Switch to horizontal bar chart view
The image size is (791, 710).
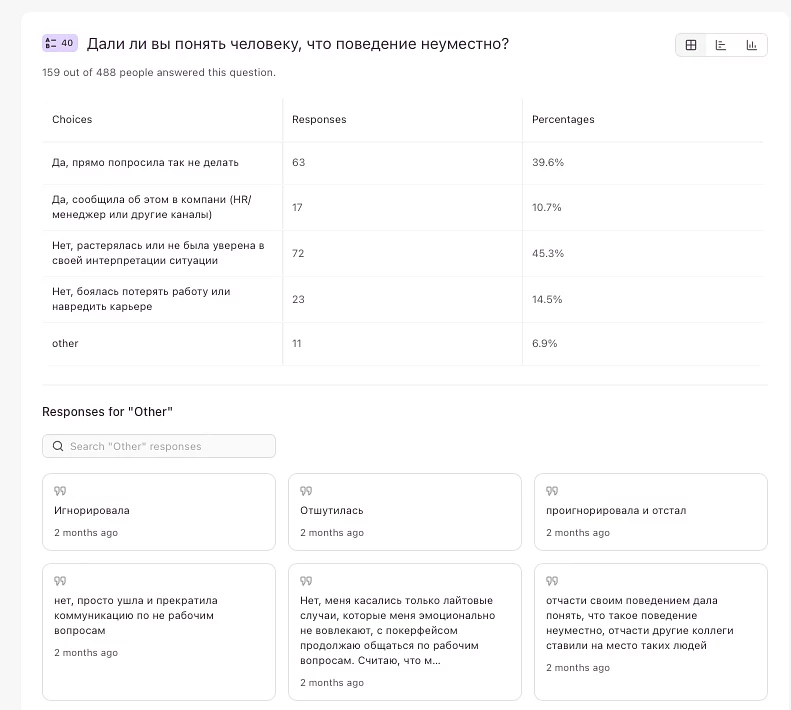[x=721, y=45]
